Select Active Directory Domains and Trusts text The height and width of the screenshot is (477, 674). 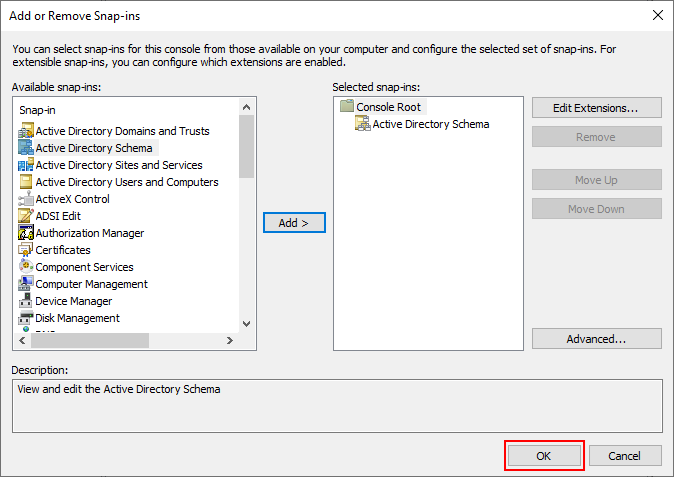click(x=123, y=131)
